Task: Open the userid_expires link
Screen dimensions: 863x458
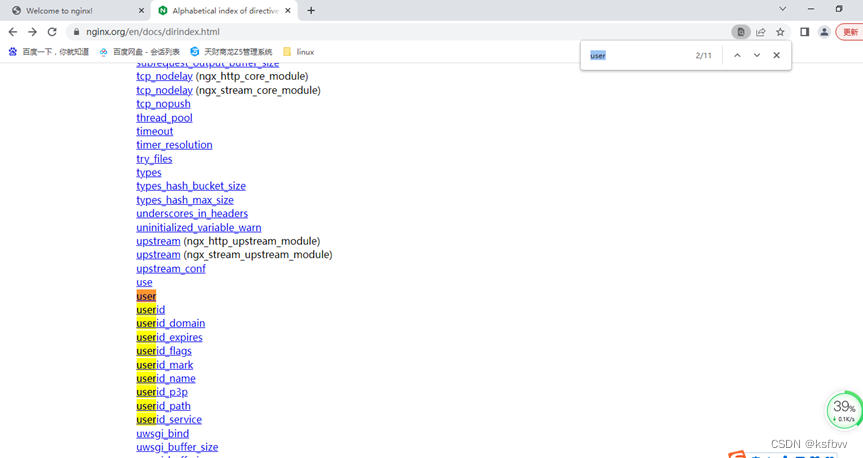Action: tap(170, 337)
